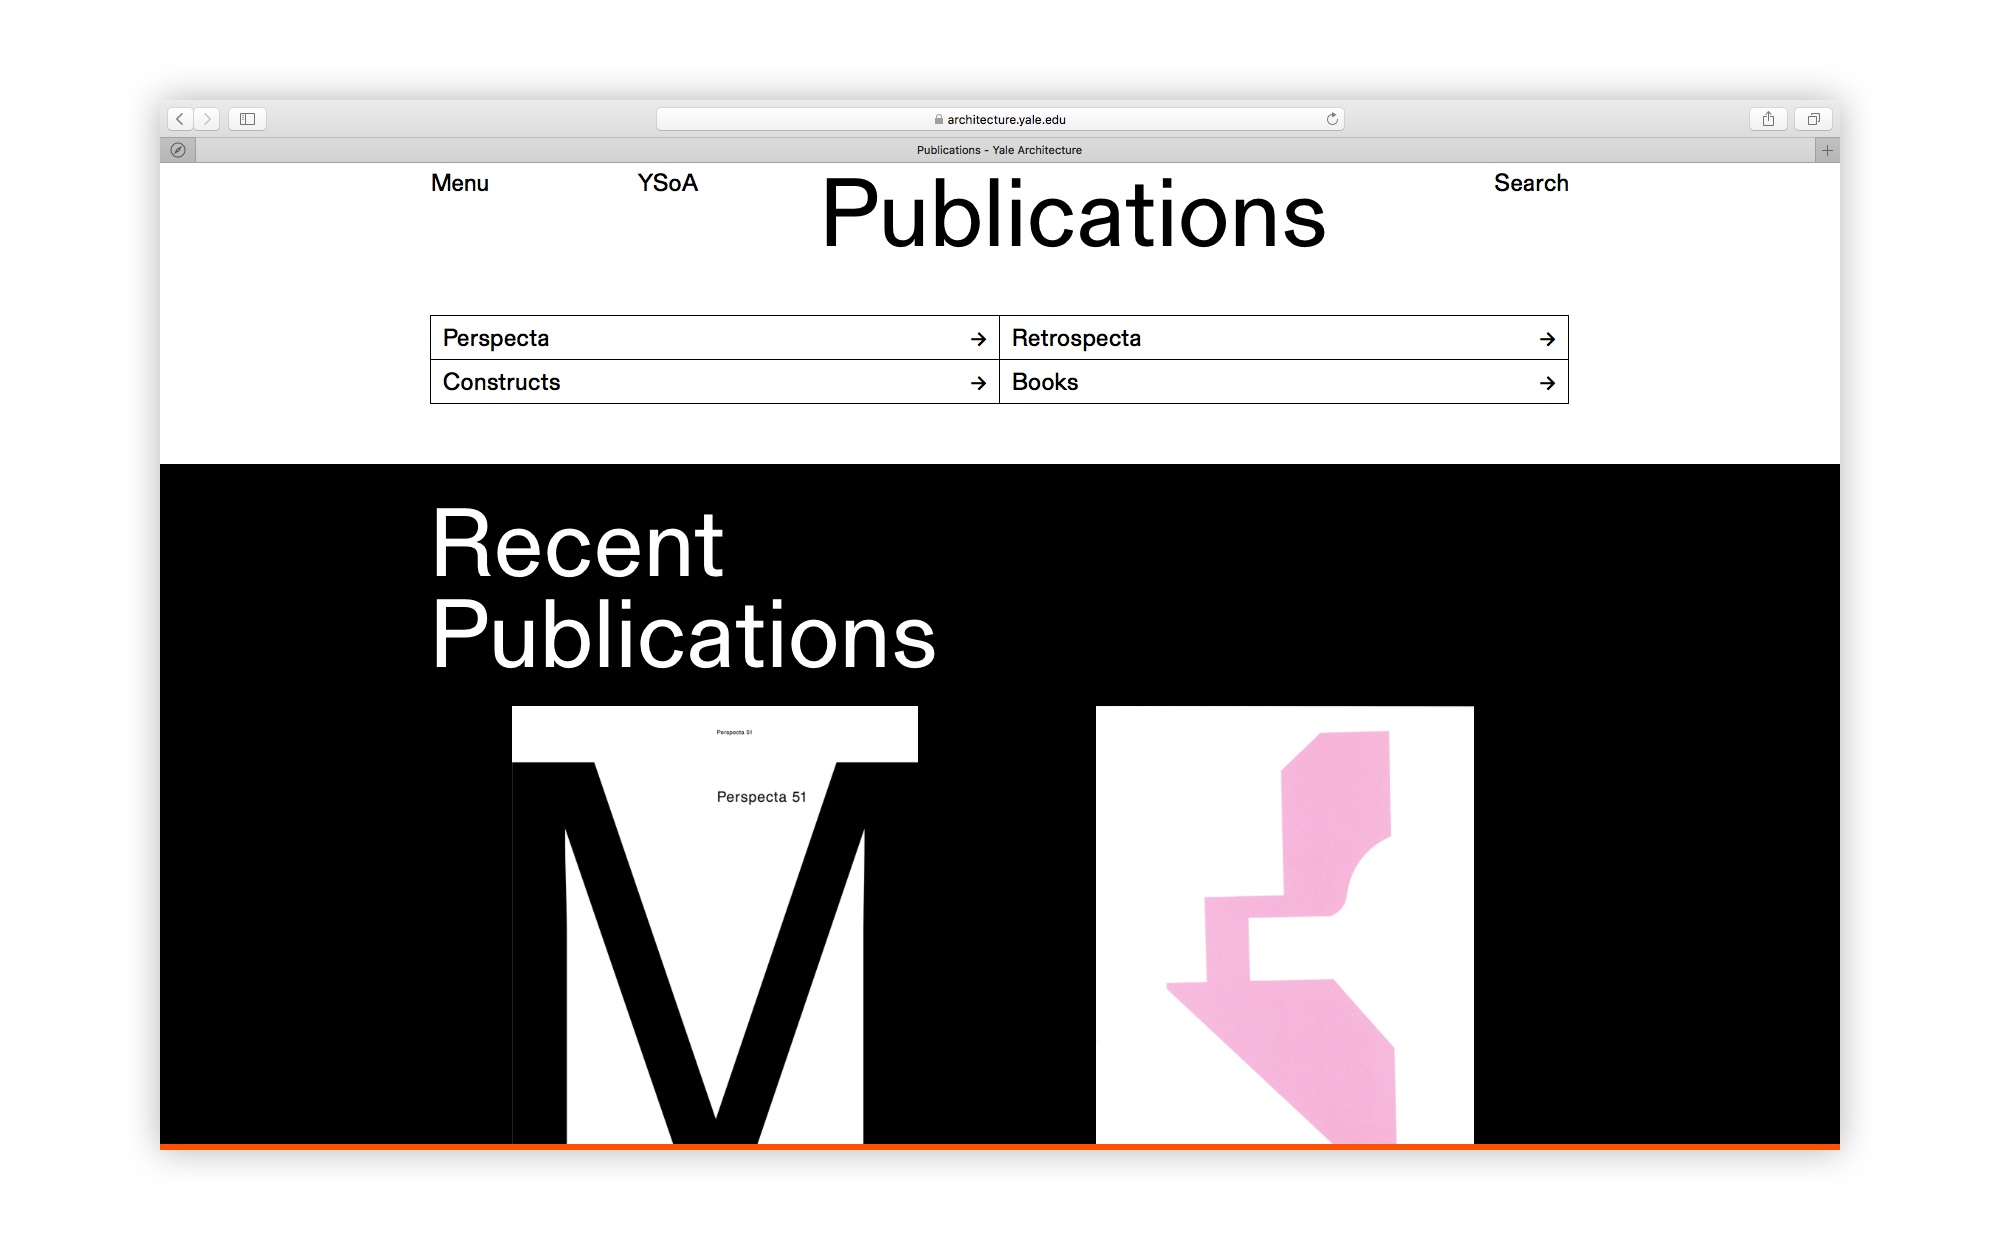
Task: Open the Books section link
Action: click(x=1046, y=382)
